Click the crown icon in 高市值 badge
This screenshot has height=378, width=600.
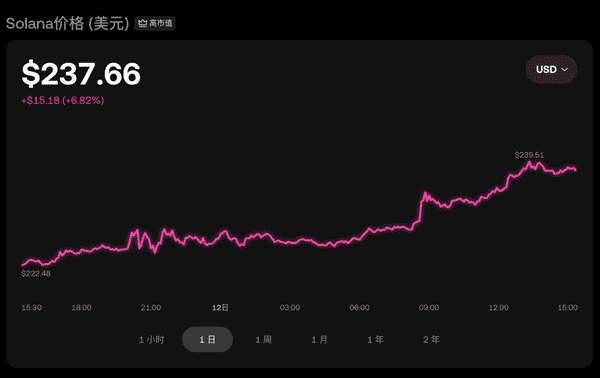142,23
